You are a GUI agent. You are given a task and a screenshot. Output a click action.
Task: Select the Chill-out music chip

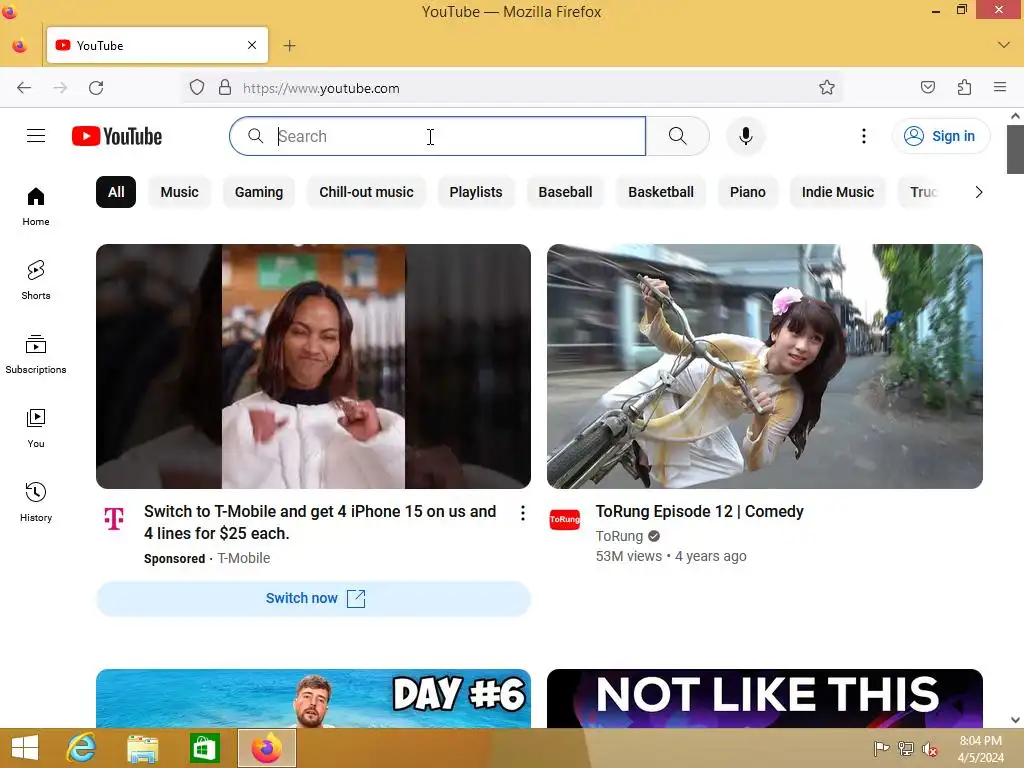[366, 192]
